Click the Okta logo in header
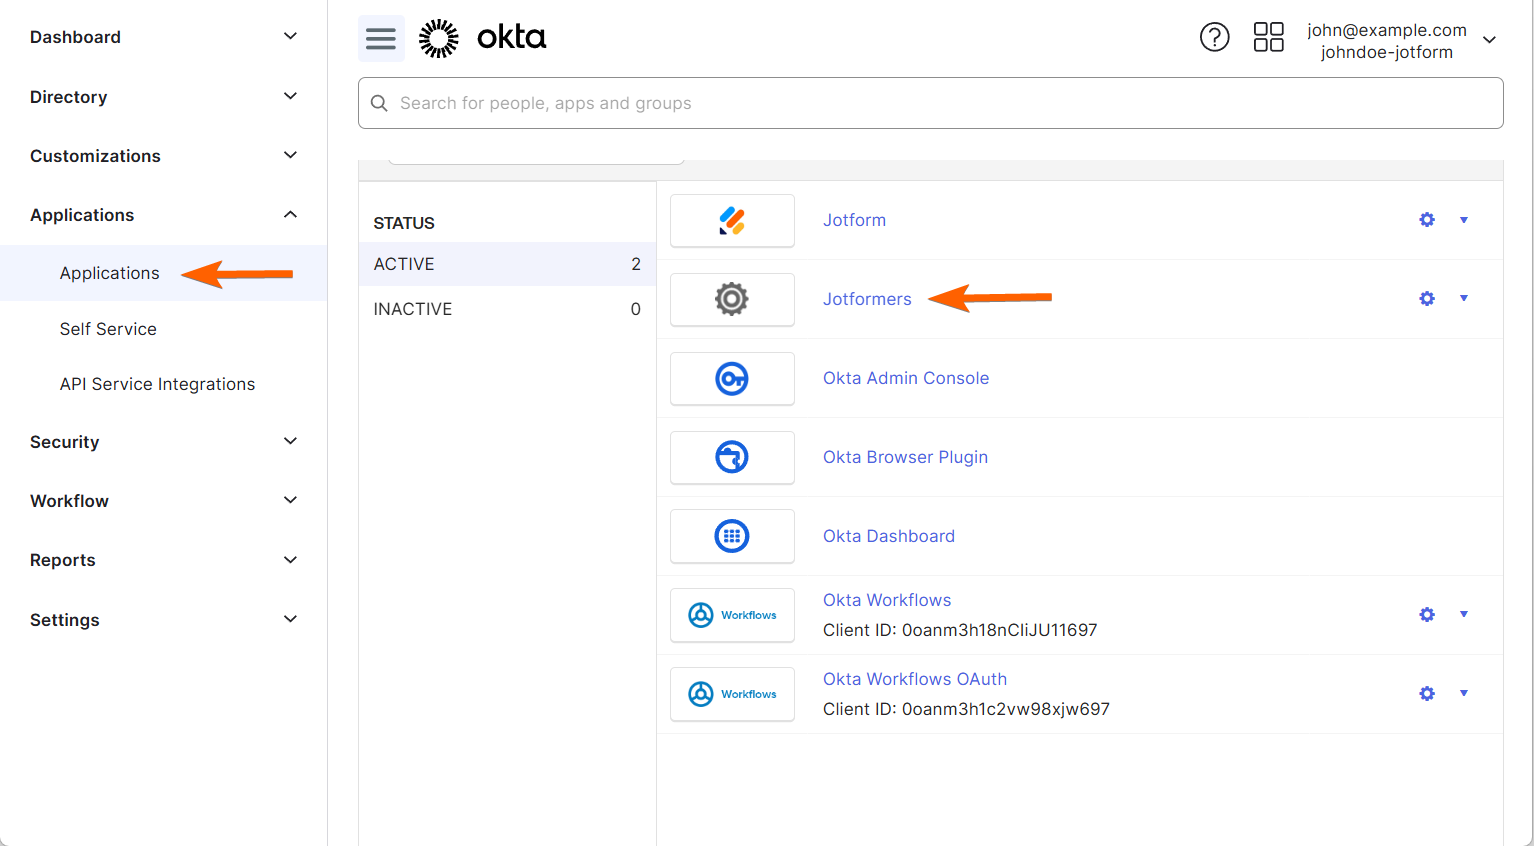Image resolution: width=1534 pixels, height=846 pixels. [x=483, y=38]
